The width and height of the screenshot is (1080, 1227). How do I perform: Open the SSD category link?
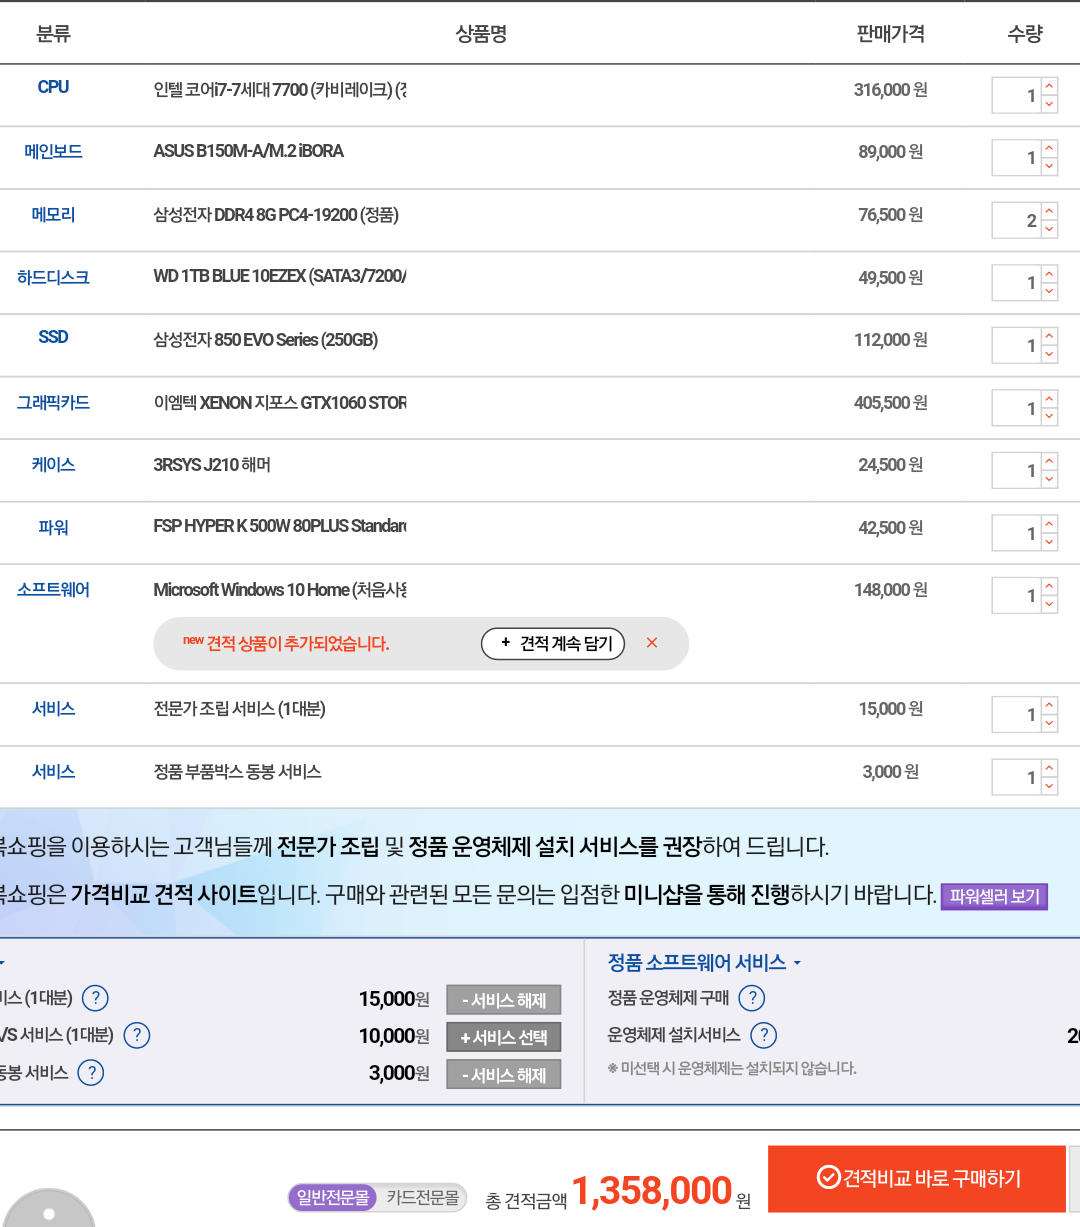tap(53, 337)
